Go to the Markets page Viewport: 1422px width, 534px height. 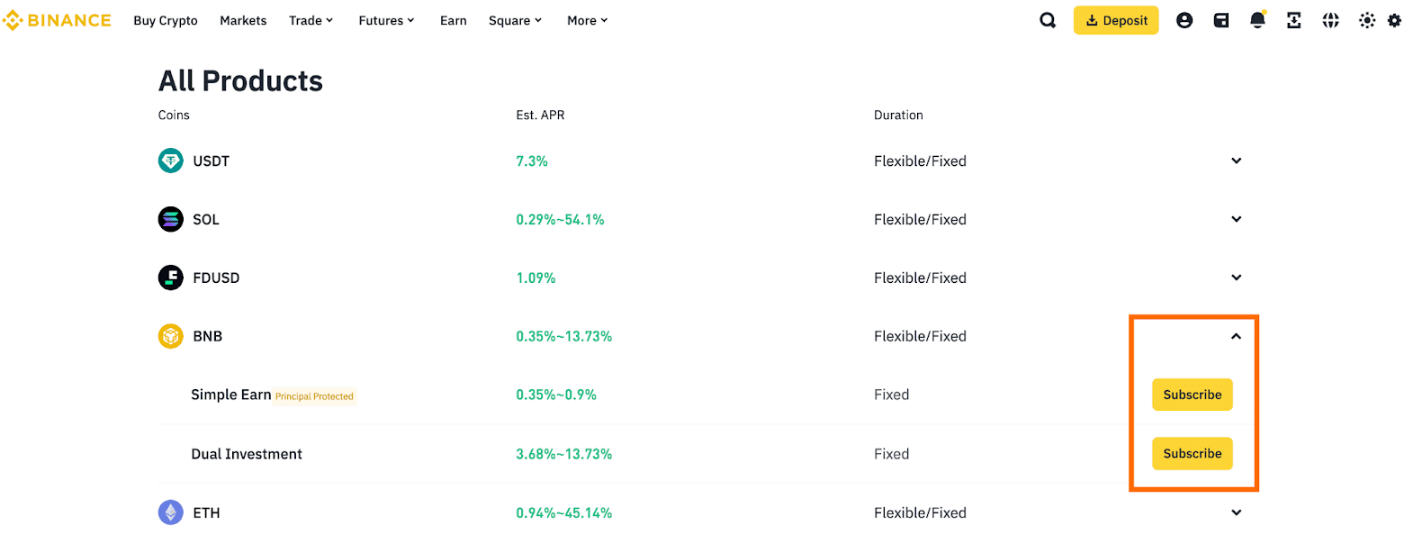243,20
